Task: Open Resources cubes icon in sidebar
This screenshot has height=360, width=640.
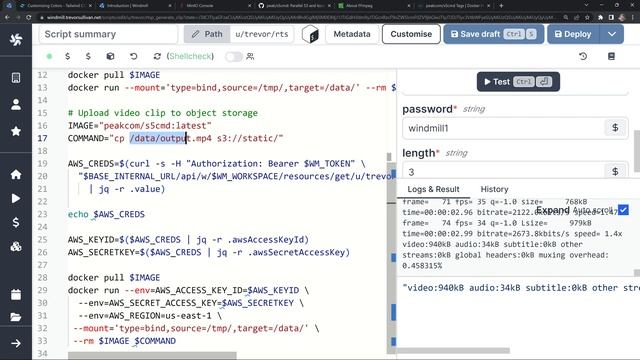Action: [x=16, y=247]
